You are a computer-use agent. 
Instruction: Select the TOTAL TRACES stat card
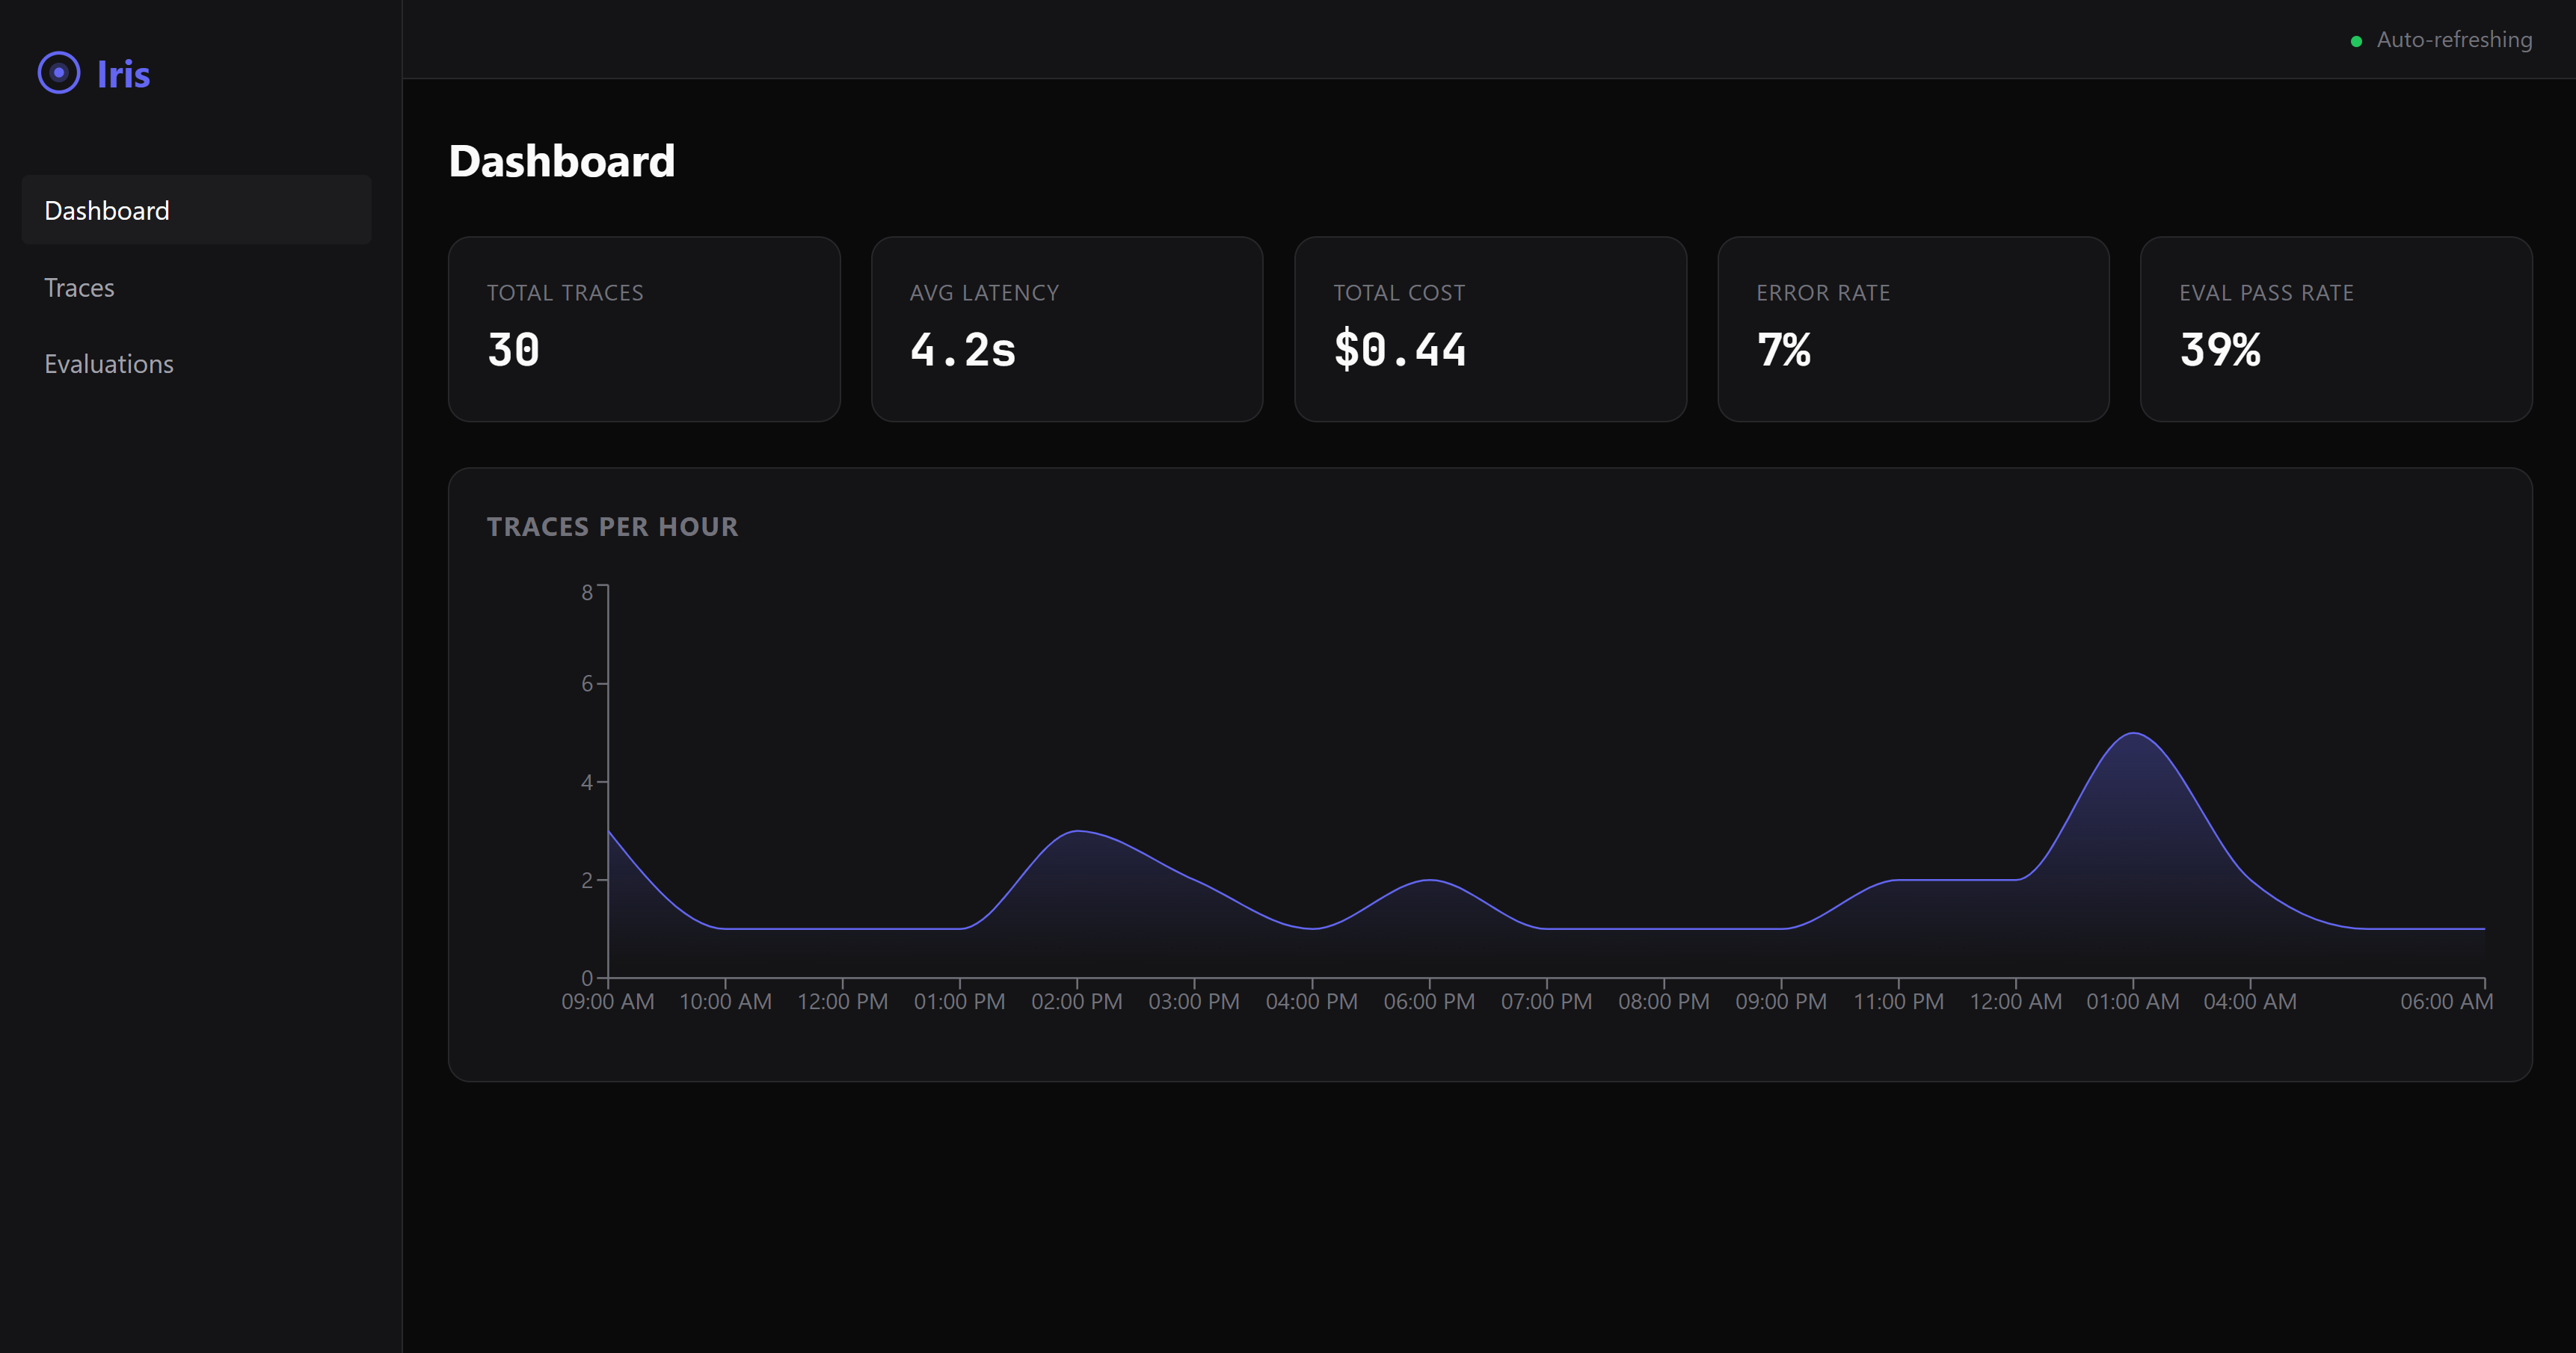[x=644, y=328]
